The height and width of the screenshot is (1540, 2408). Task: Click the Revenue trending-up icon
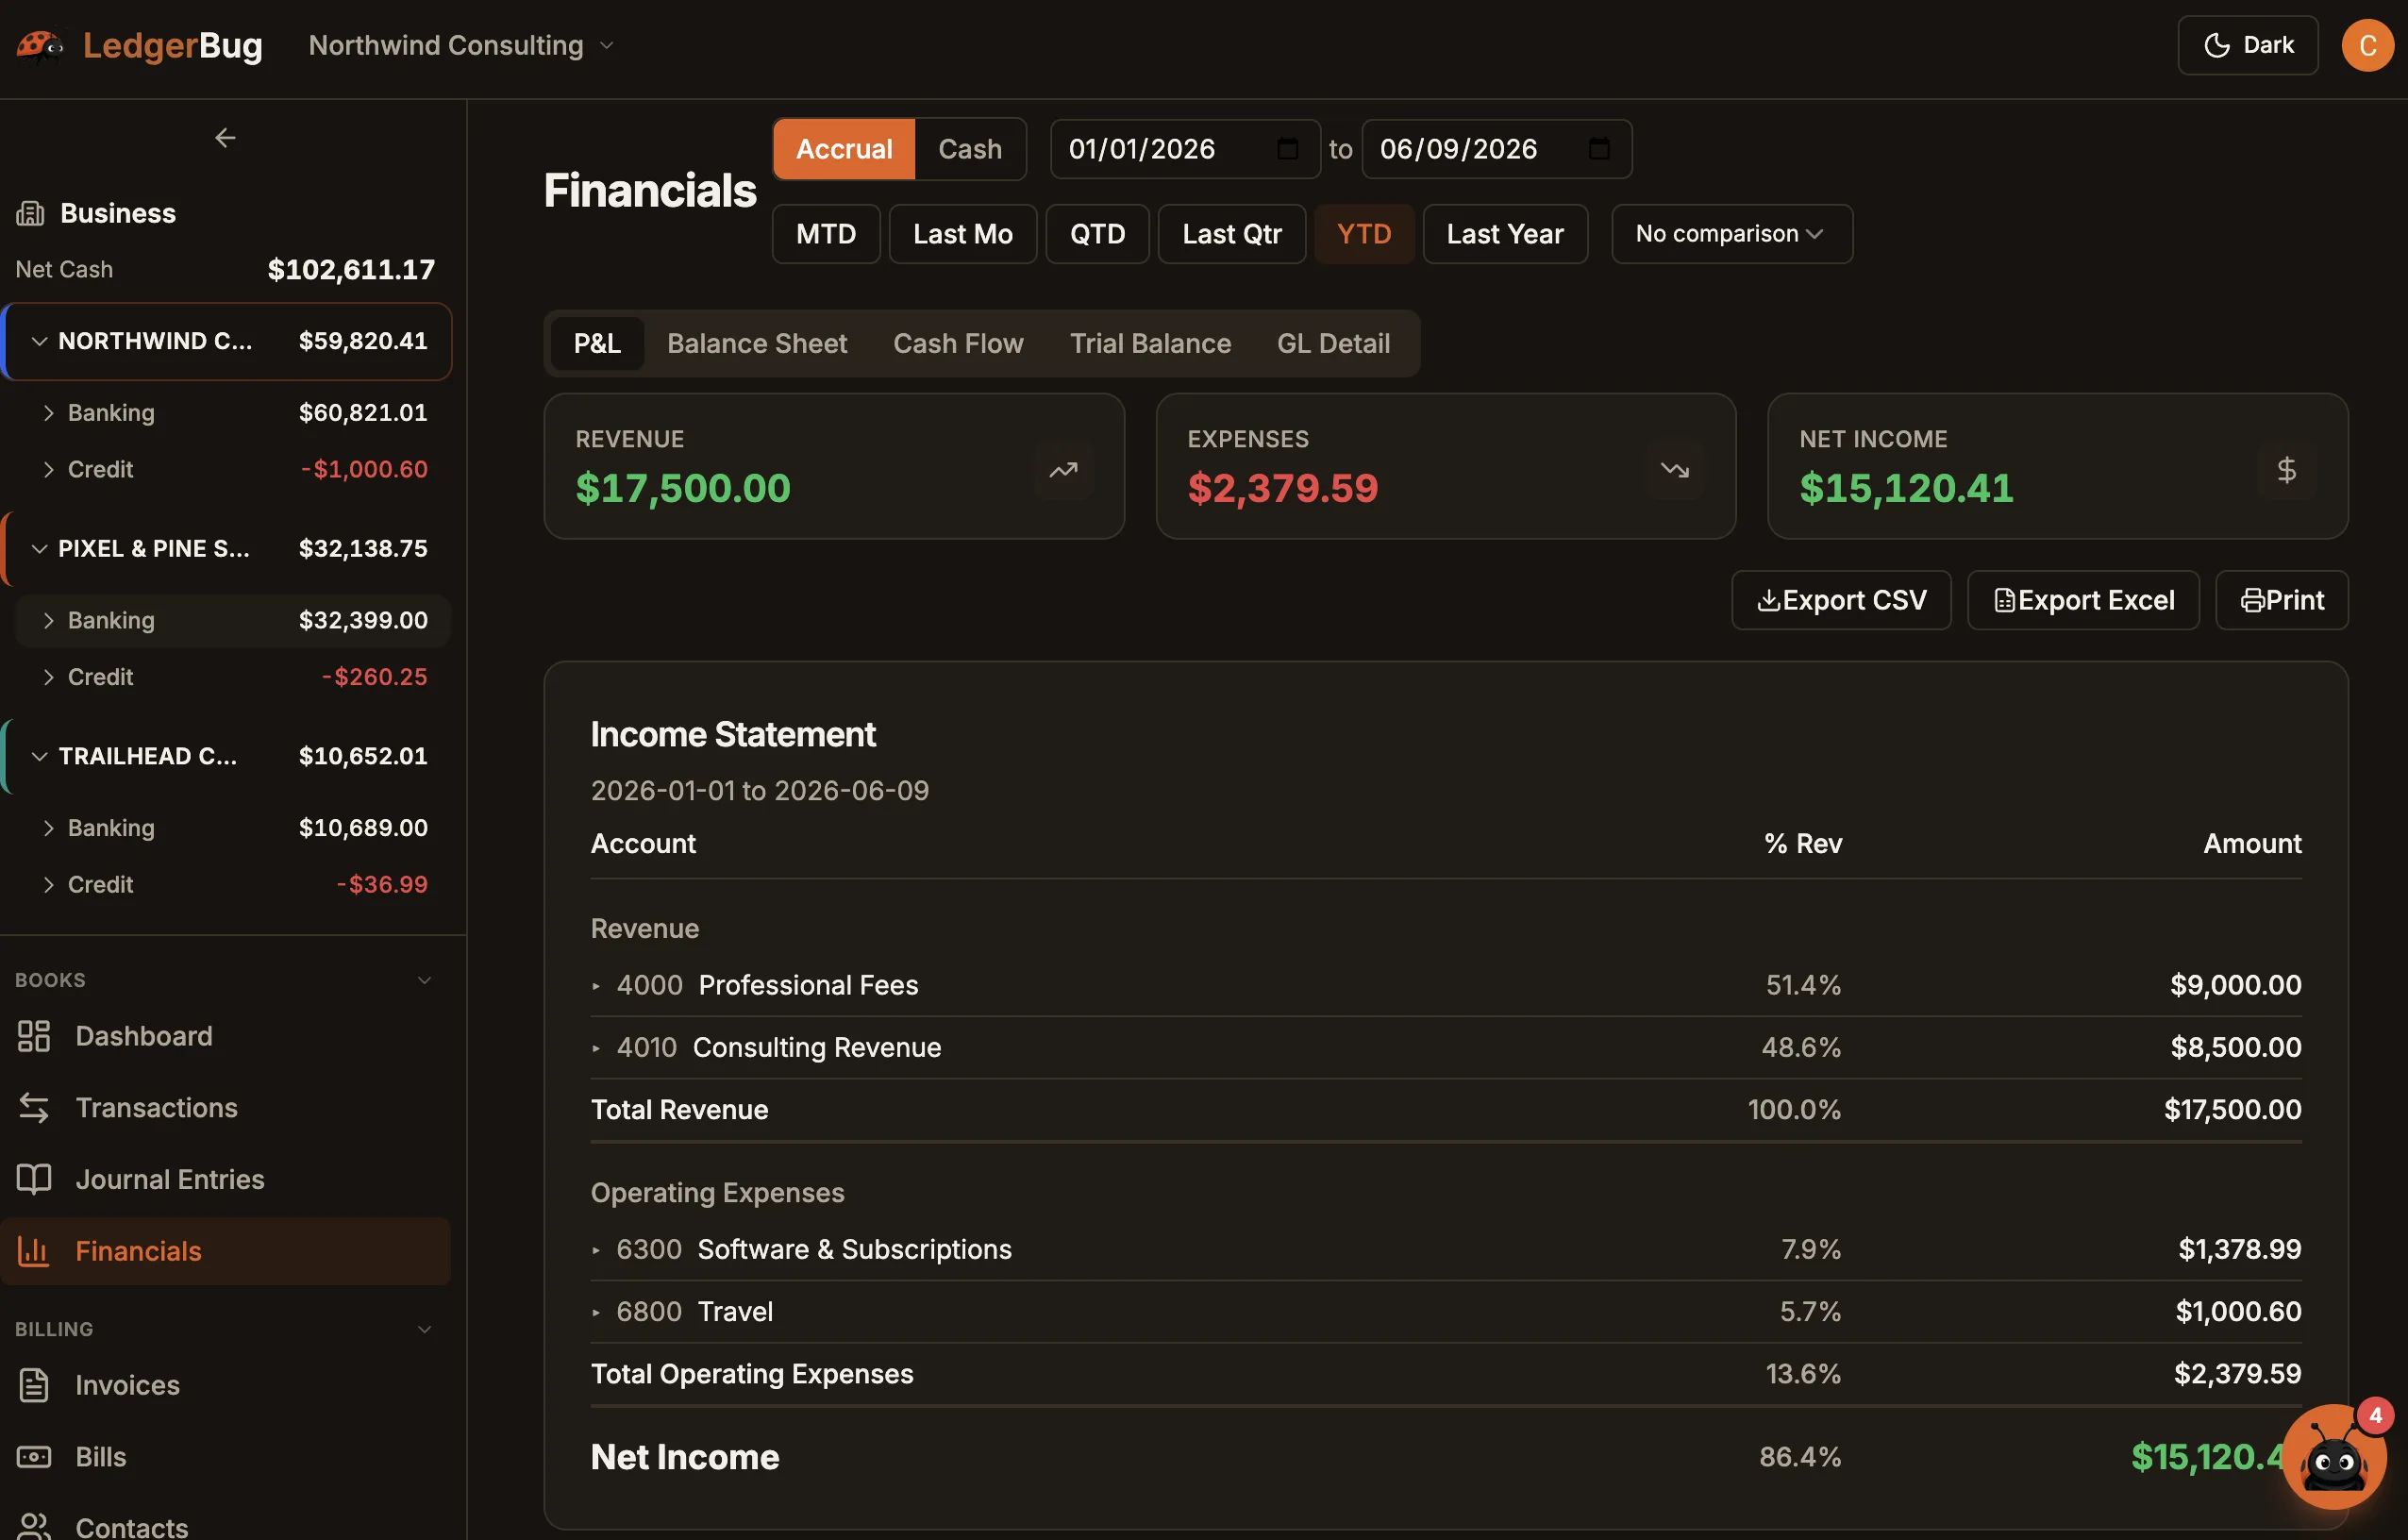click(x=1063, y=469)
